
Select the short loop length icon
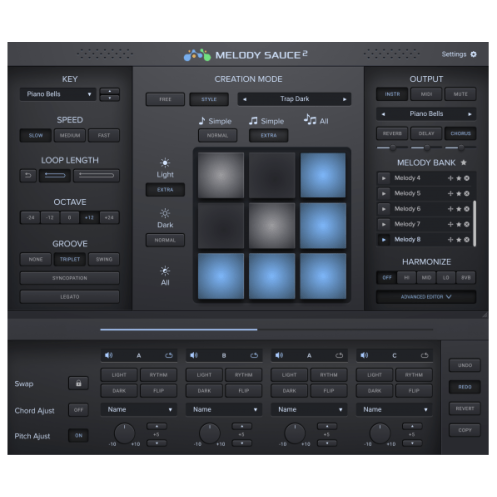coord(55,175)
